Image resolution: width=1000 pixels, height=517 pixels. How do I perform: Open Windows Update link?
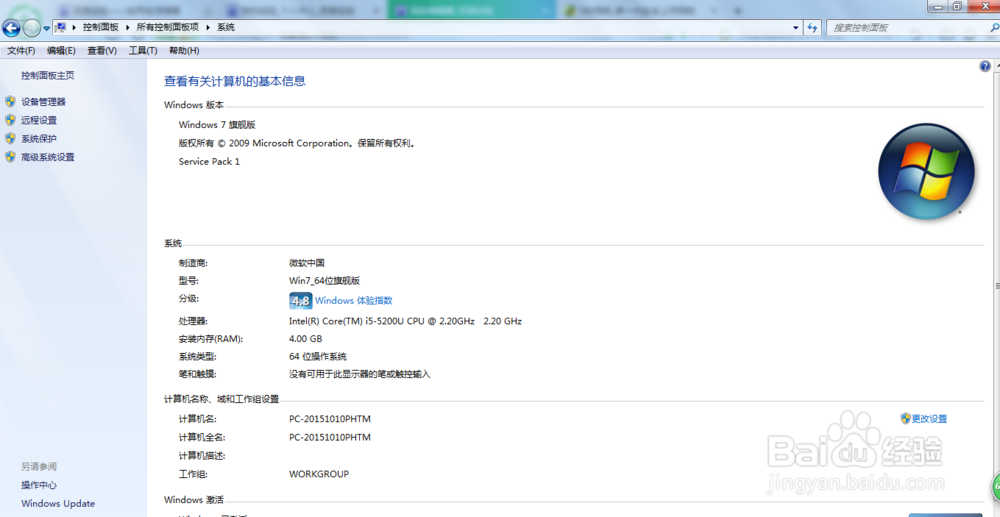(58, 504)
